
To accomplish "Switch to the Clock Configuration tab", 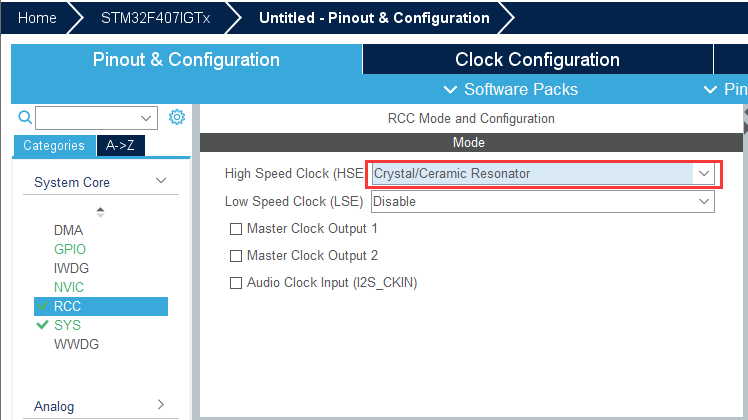I will [537, 60].
